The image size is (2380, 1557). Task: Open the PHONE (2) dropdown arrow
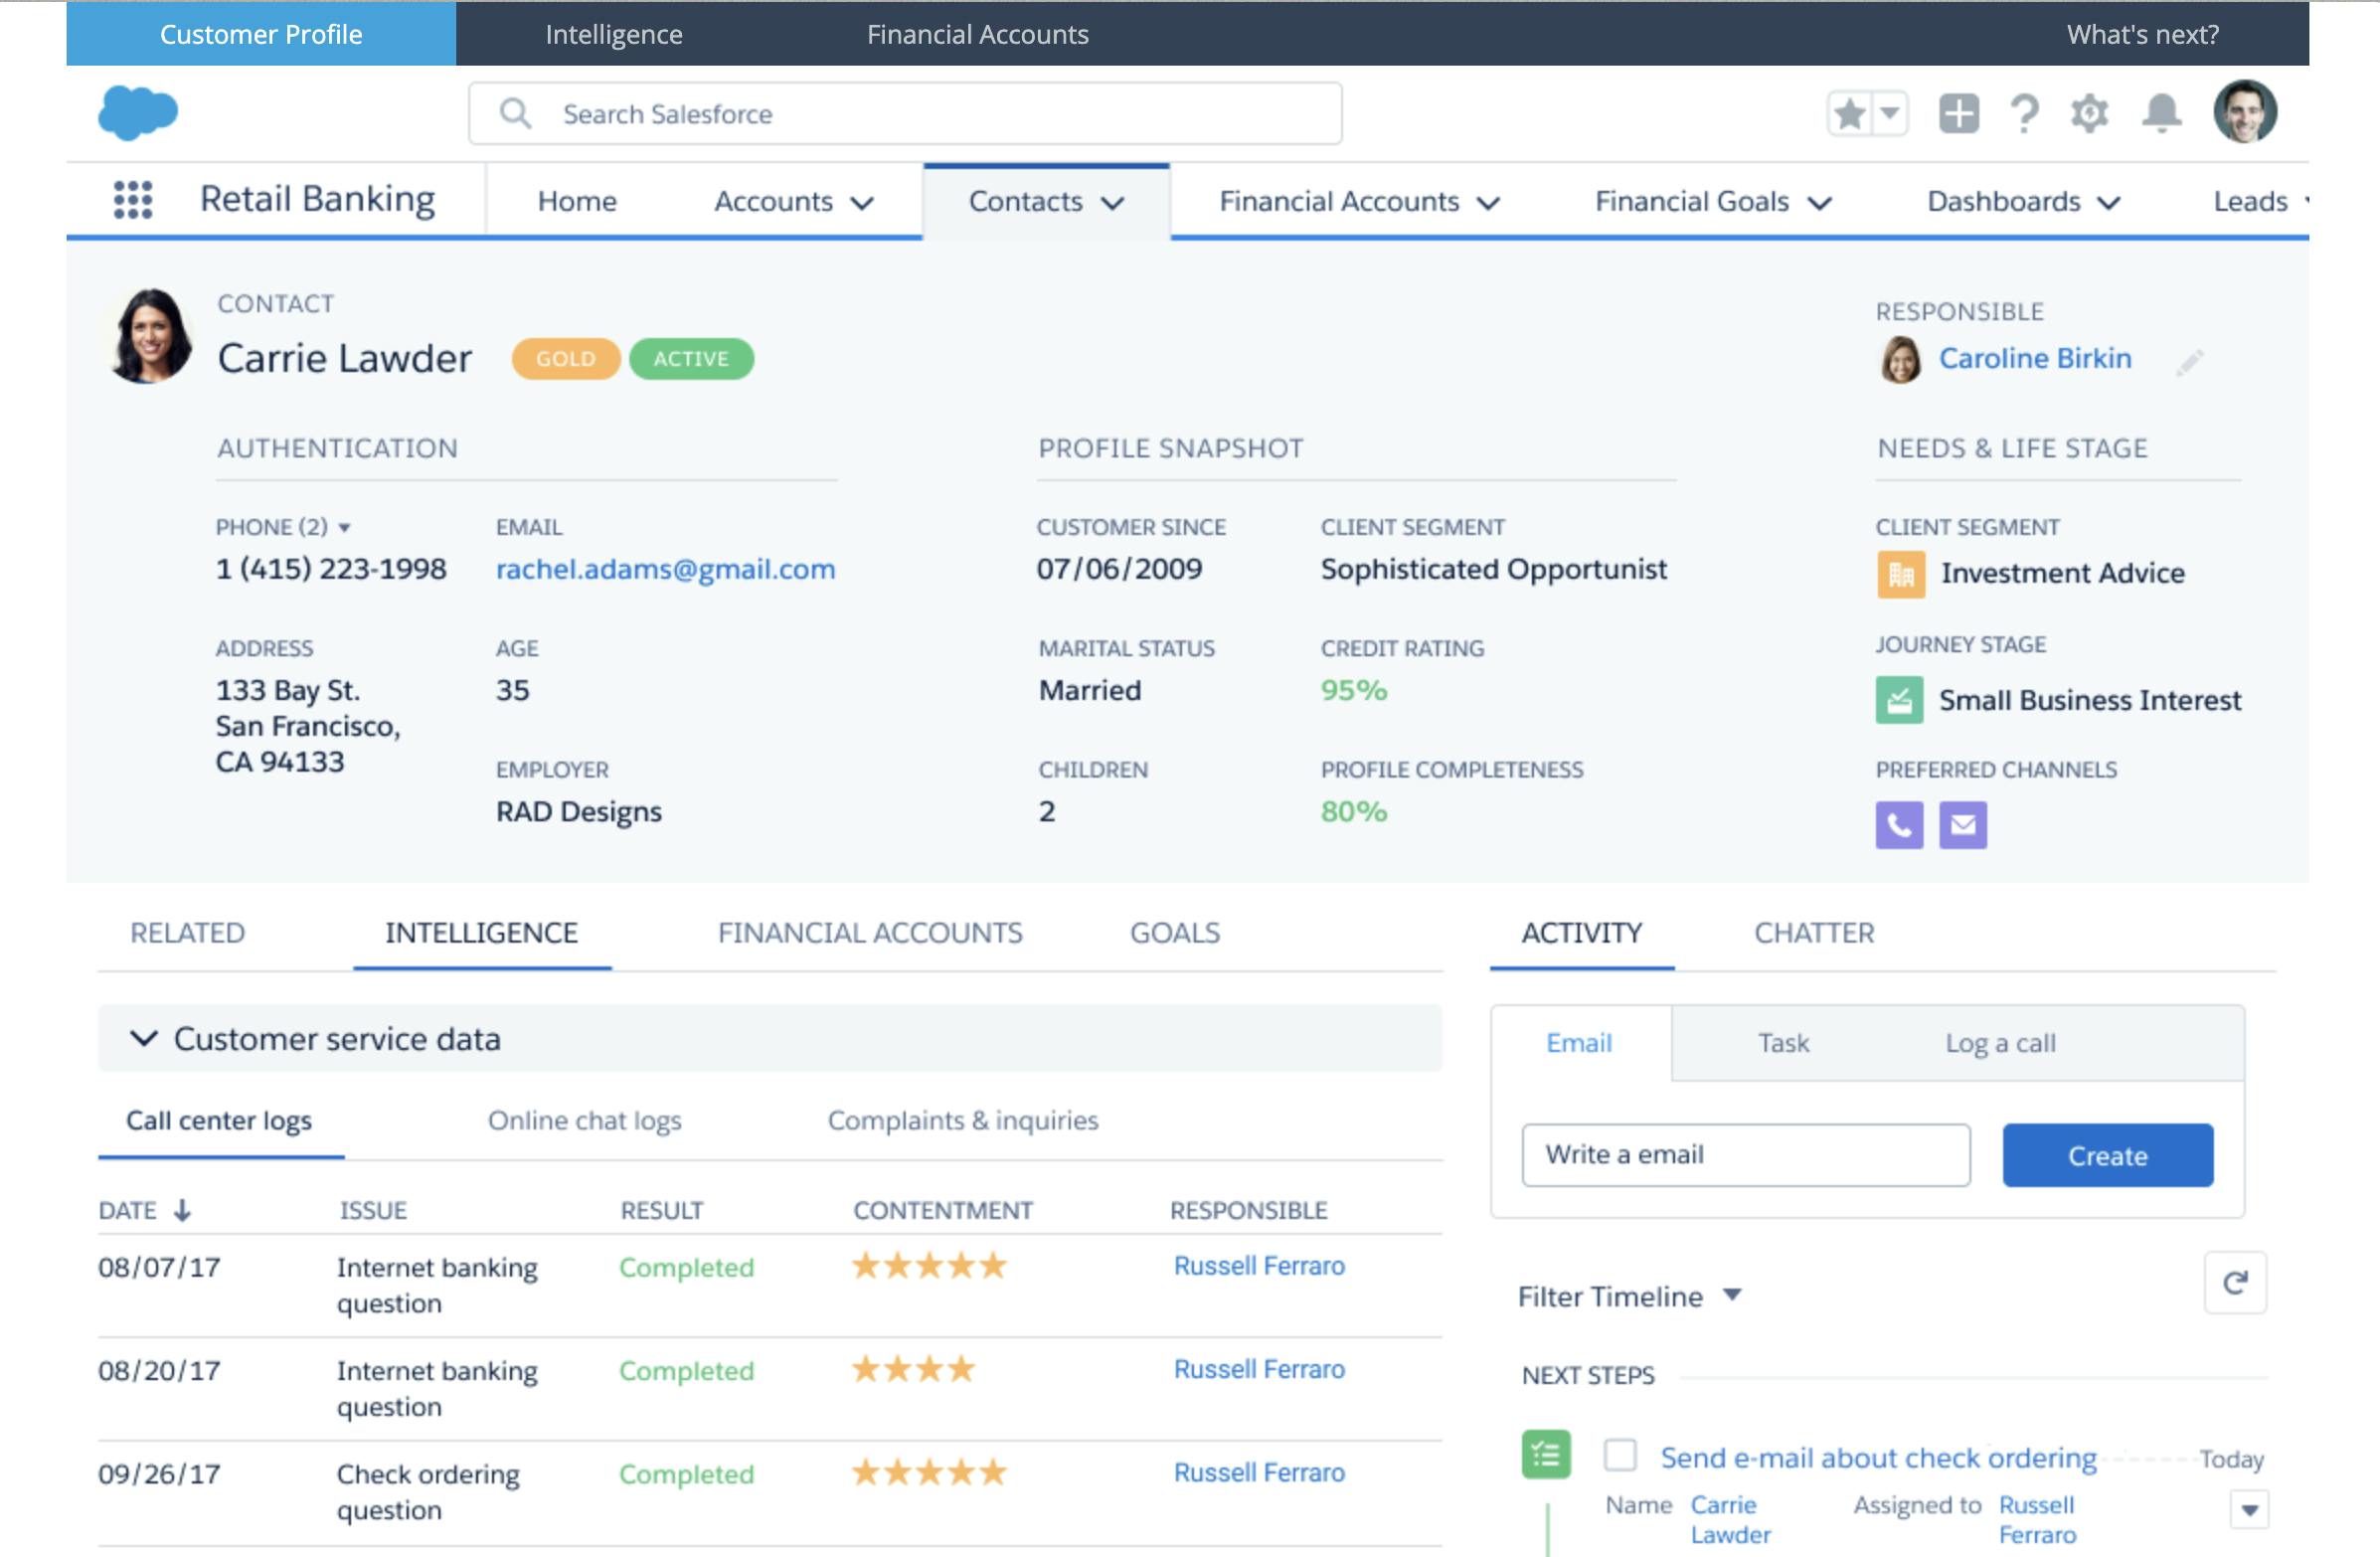344,527
